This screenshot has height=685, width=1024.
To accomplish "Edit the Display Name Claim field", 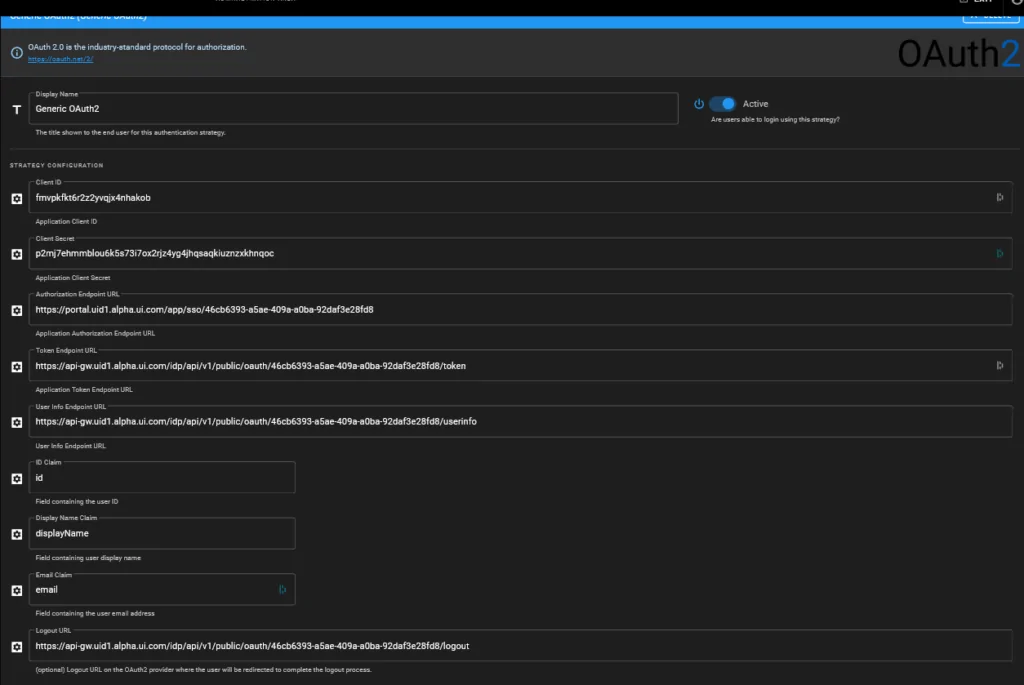I will (x=162, y=534).
